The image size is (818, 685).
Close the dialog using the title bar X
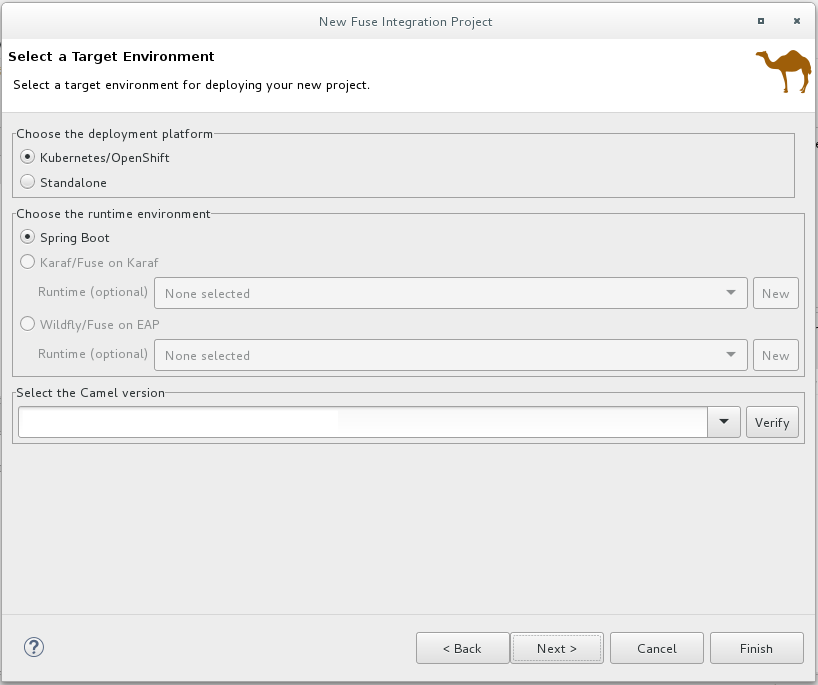point(796,21)
